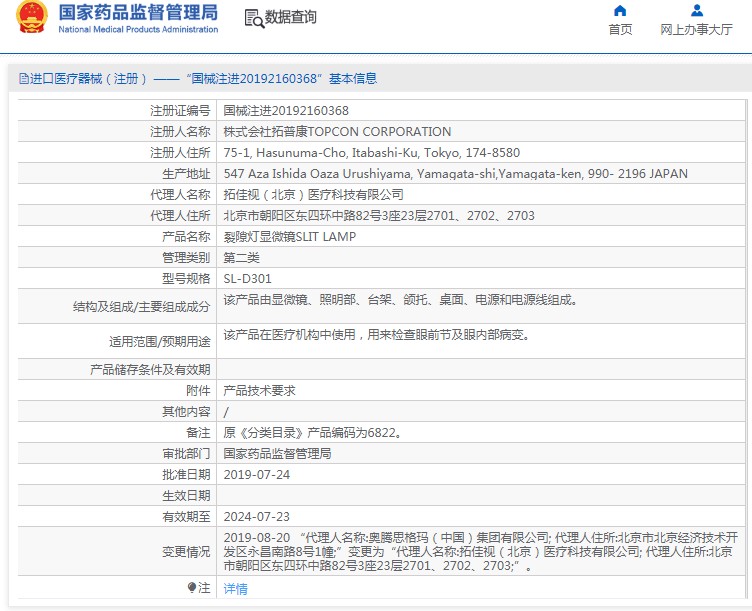Open the 详情 link
752x611 pixels.
coord(235,588)
